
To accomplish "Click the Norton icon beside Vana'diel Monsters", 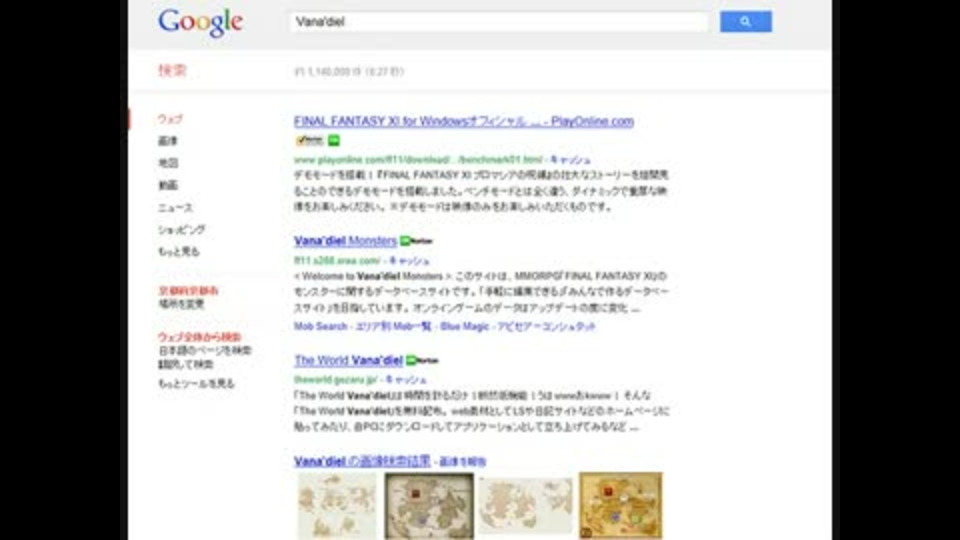I will (x=416, y=241).
